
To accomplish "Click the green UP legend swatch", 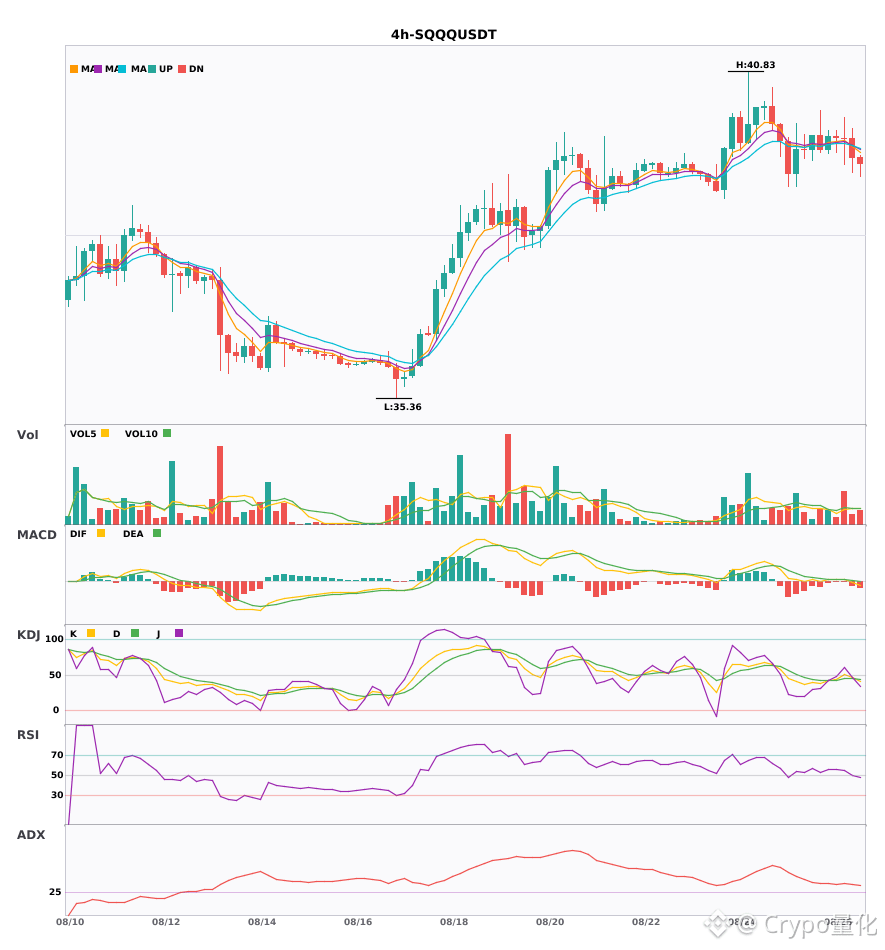I will (x=152, y=69).
